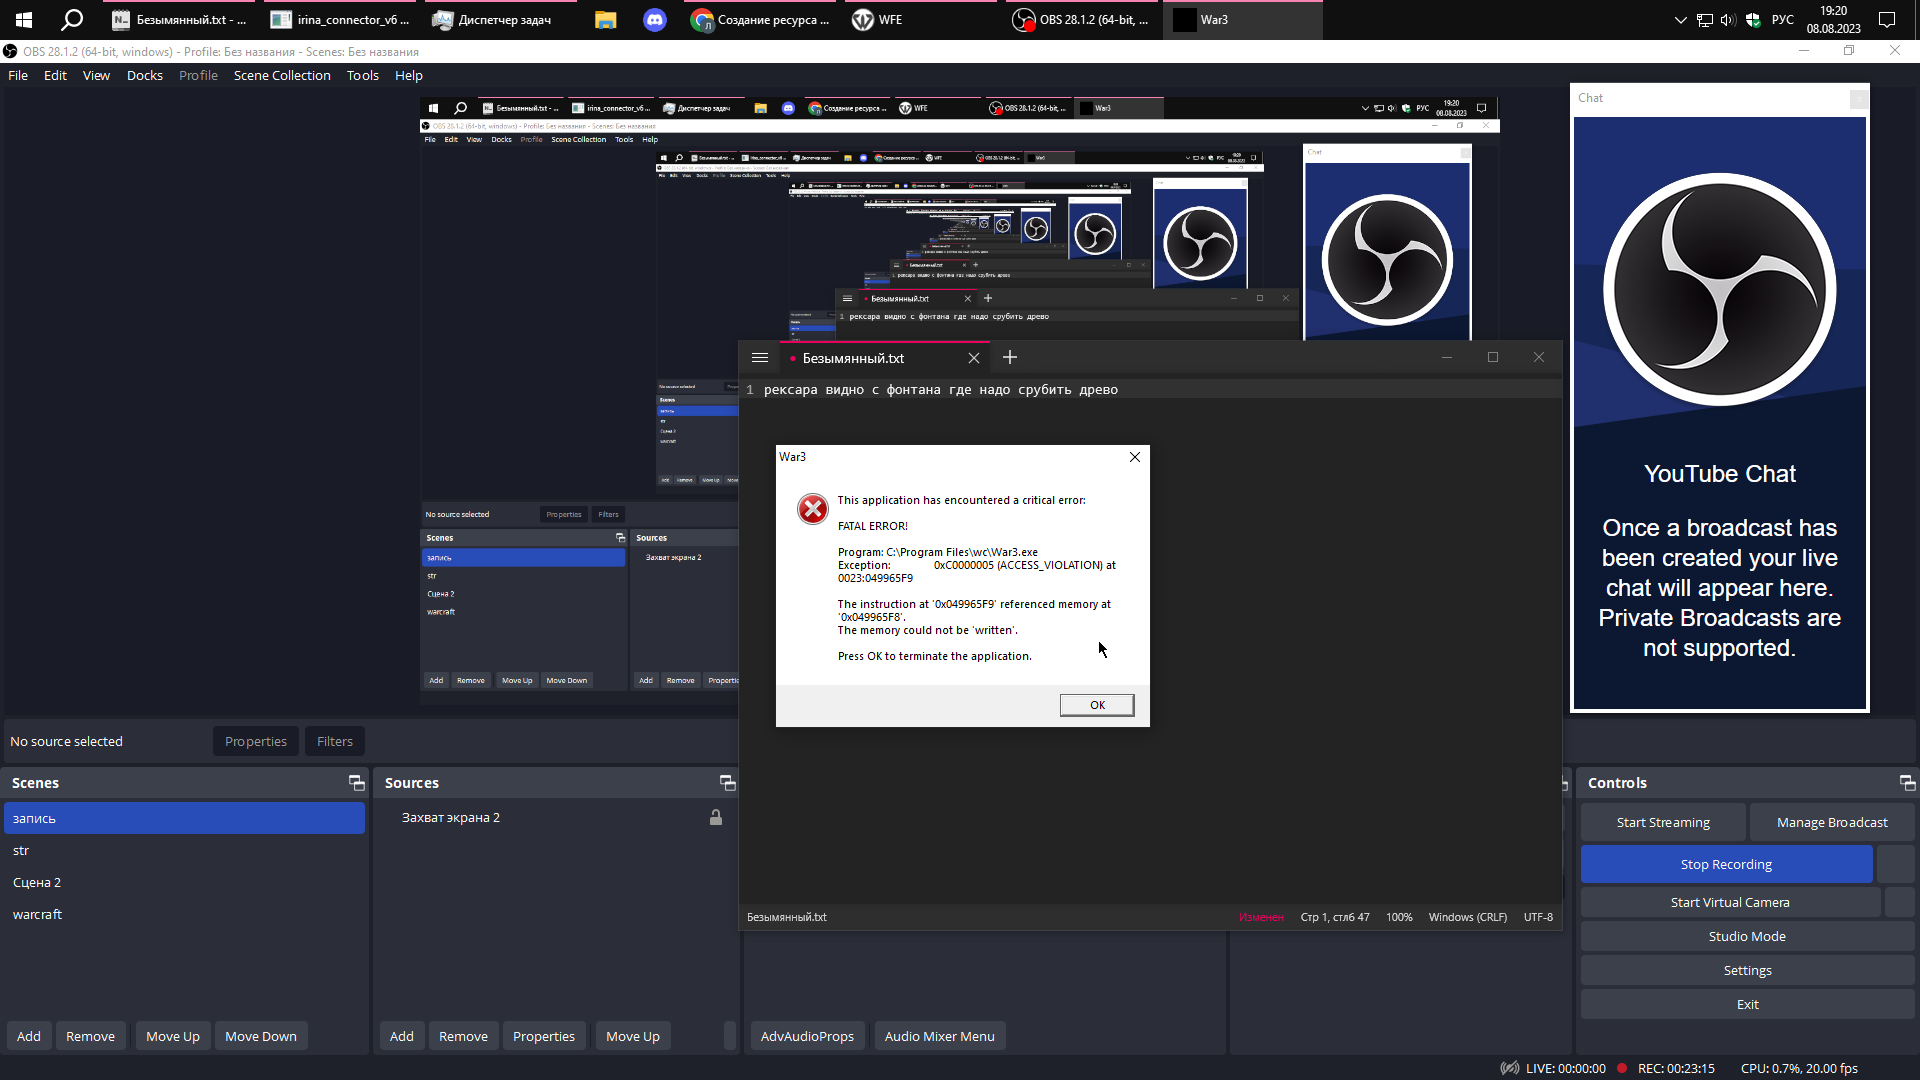Open the Scene Collection menu
The height and width of the screenshot is (1080, 1920).
pos(282,75)
